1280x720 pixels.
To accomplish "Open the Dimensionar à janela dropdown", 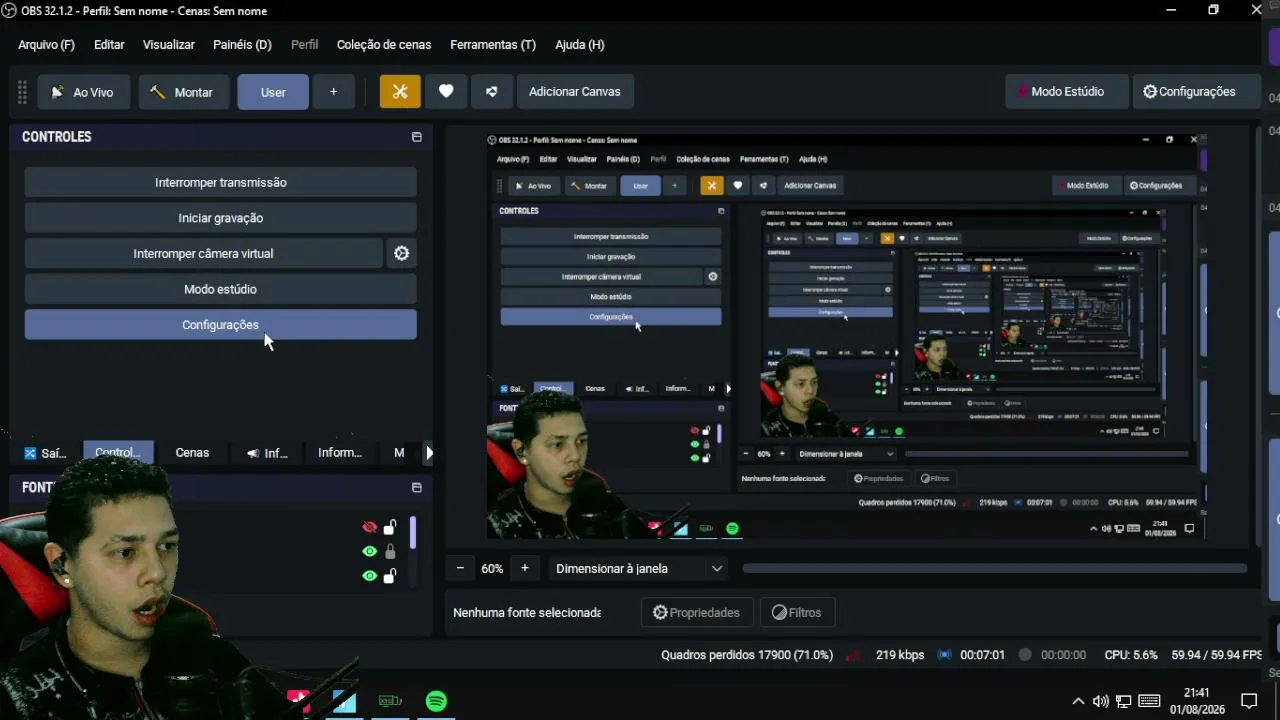I will pyautogui.click(x=638, y=568).
